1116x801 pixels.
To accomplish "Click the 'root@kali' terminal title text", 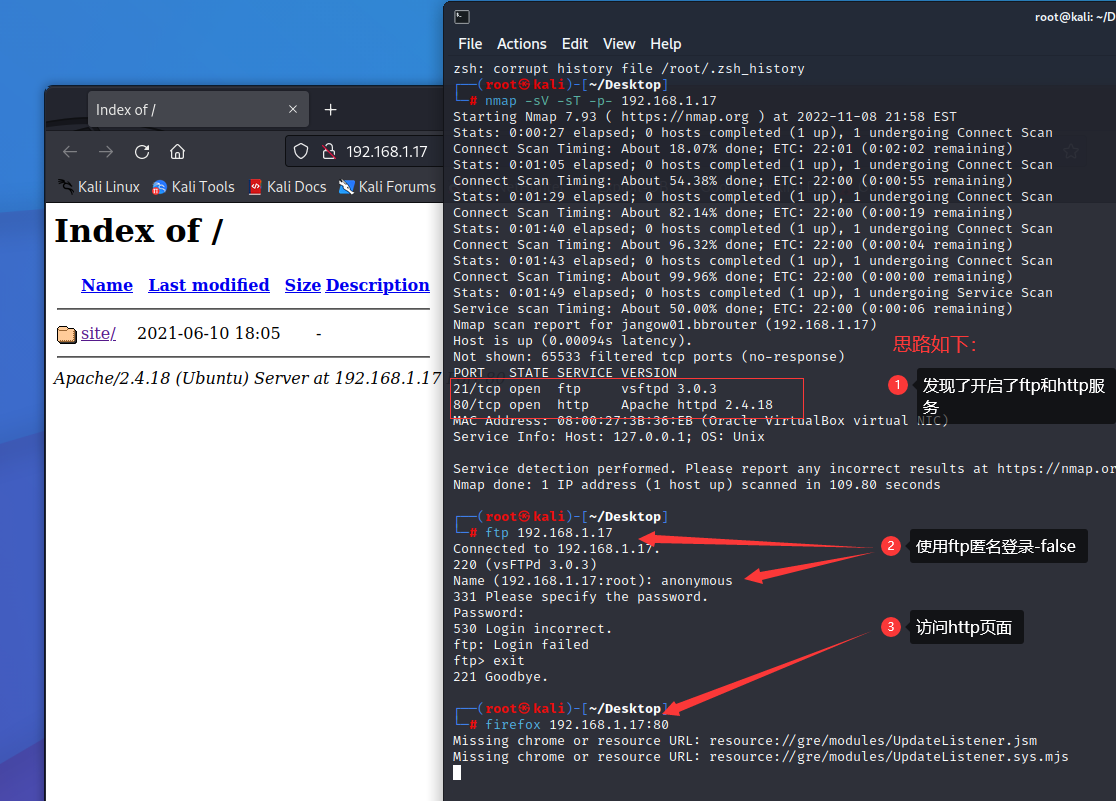I will [x=1075, y=17].
